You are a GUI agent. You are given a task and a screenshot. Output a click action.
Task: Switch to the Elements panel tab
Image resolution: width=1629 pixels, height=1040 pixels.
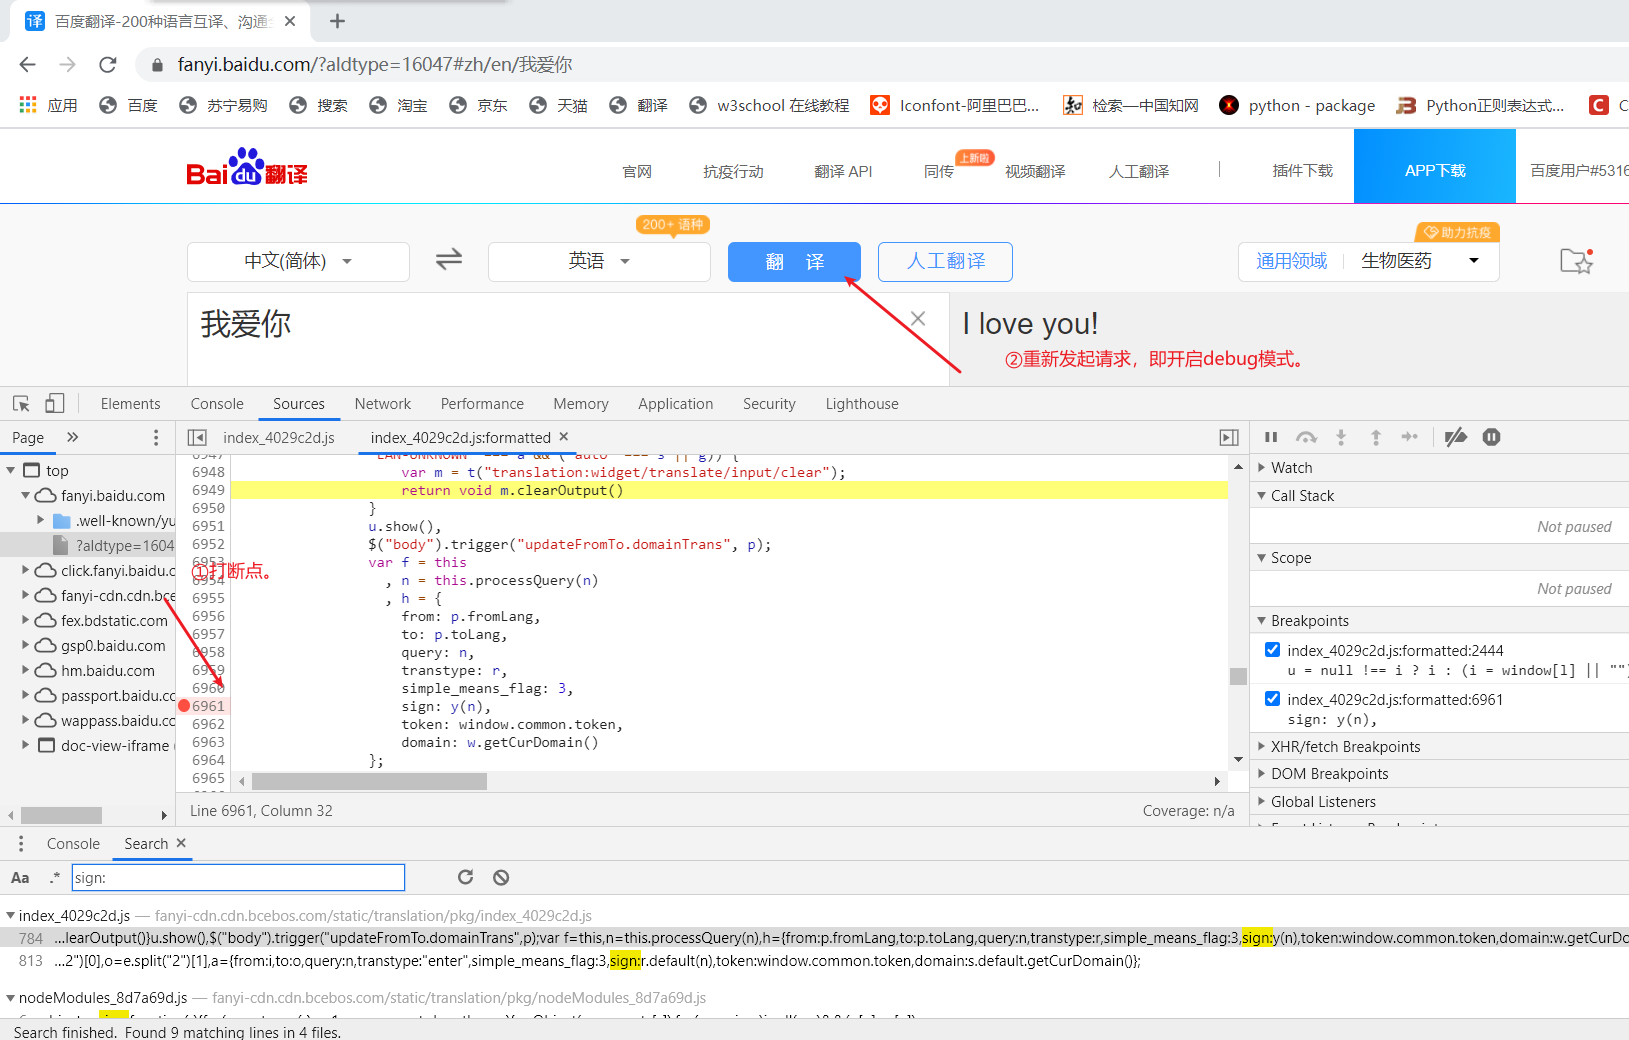click(x=130, y=404)
